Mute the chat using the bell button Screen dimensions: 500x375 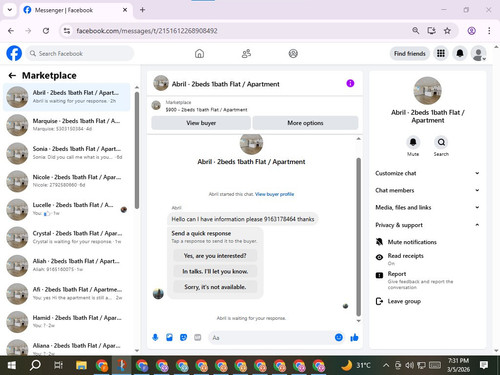[x=413, y=142]
